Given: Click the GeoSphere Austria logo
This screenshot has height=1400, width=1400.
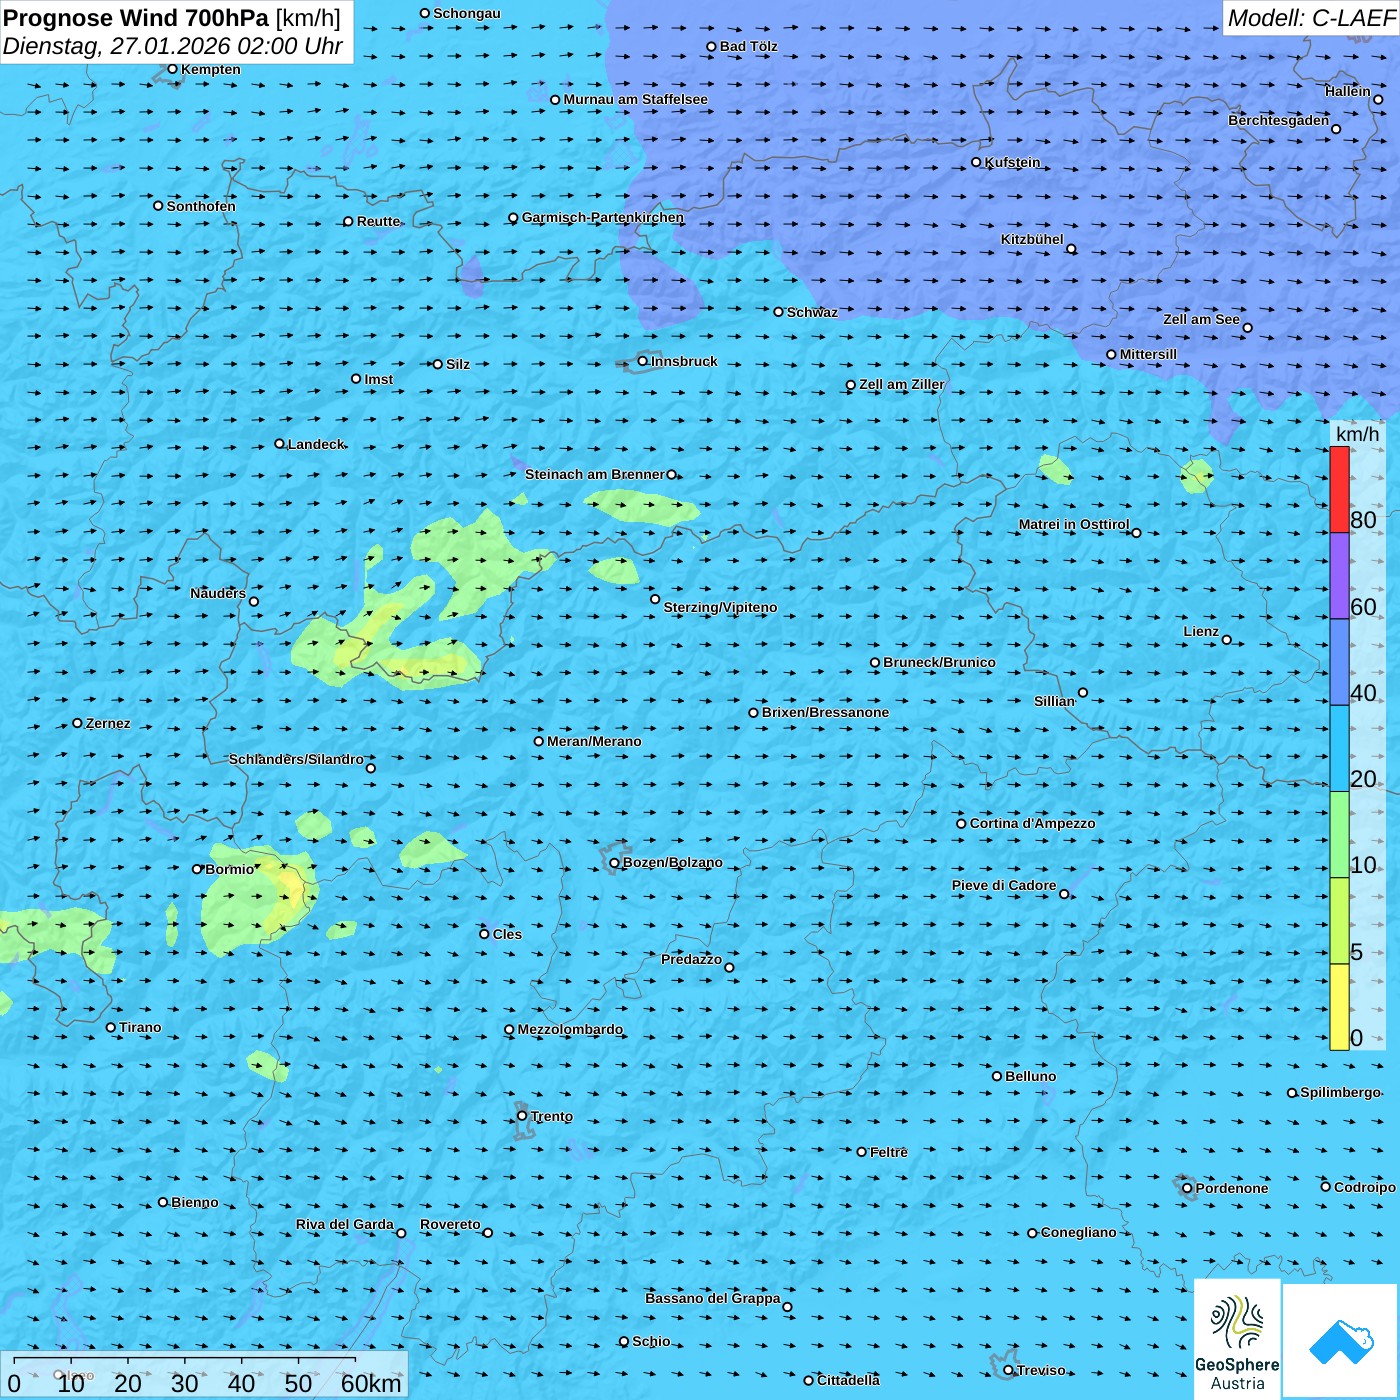Looking at the screenshot, I should click(1237, 1338).
